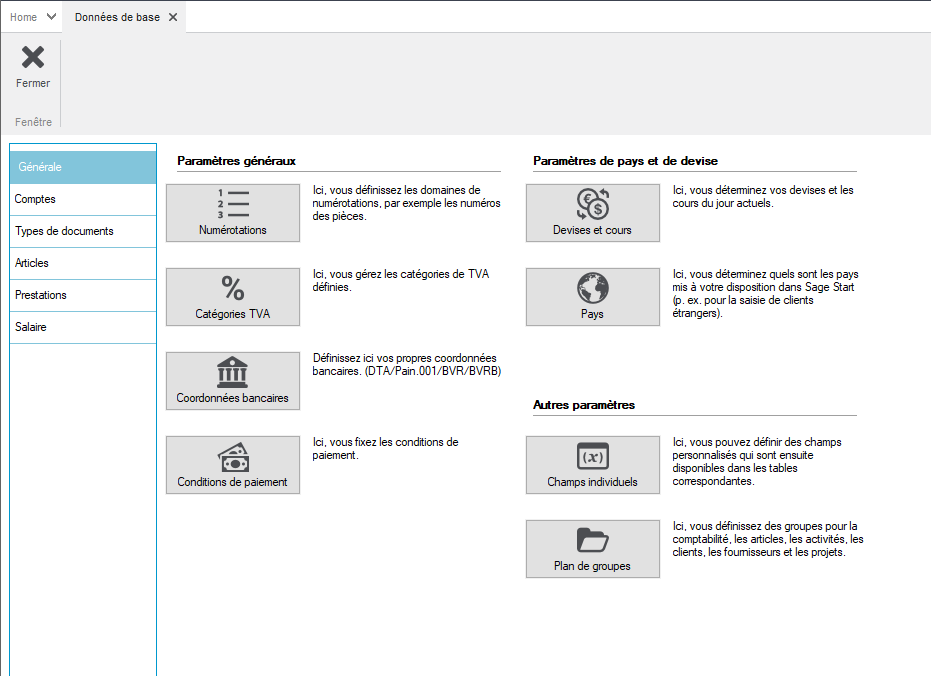Go to Types de documents in sidebar
This screenshot has height=676, width=931.
pyautogui.click(x=83, y=231)
